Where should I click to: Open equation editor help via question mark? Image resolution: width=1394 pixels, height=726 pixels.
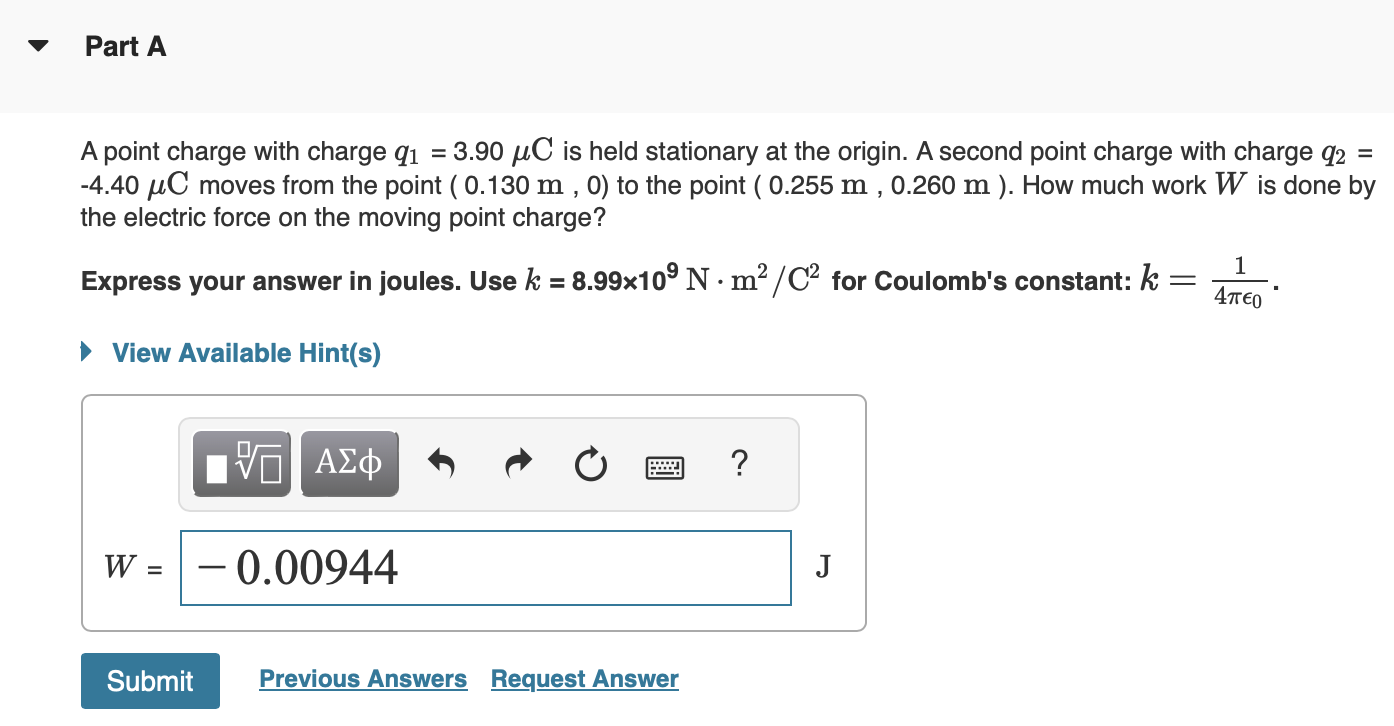pos(739,464)
